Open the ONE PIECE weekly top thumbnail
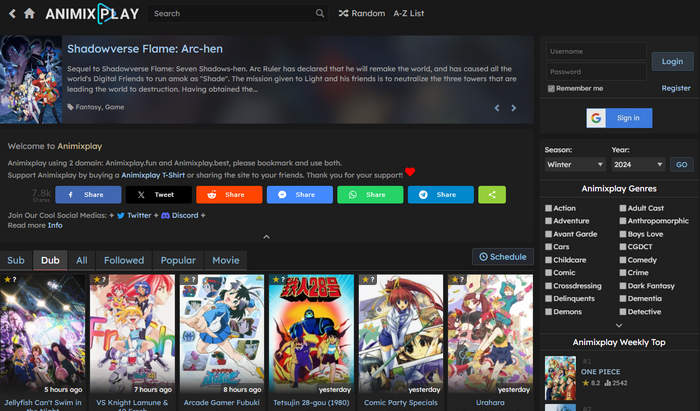 (560, 378)
